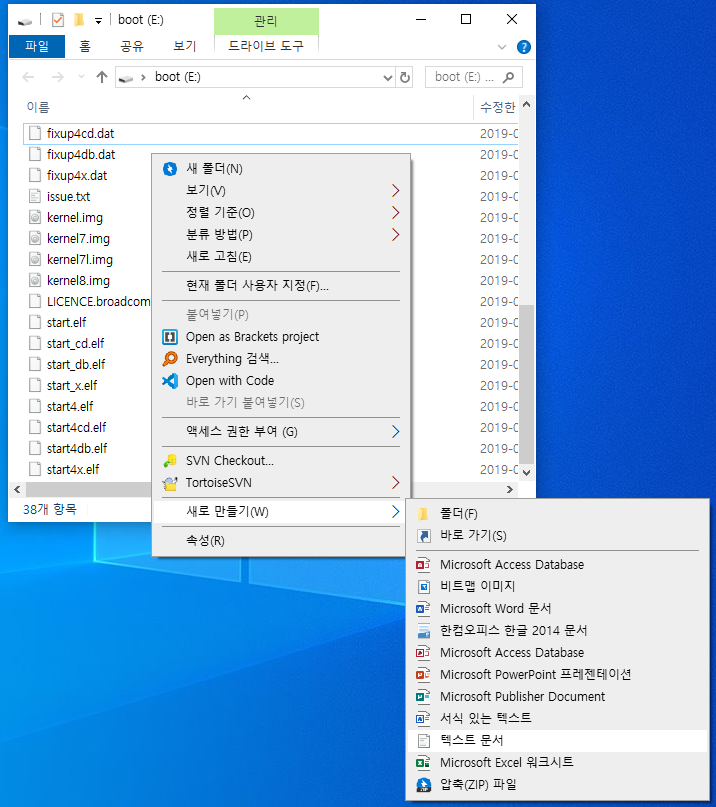
Task: Click the SVN Checkout icon
Action: point(170,461)
